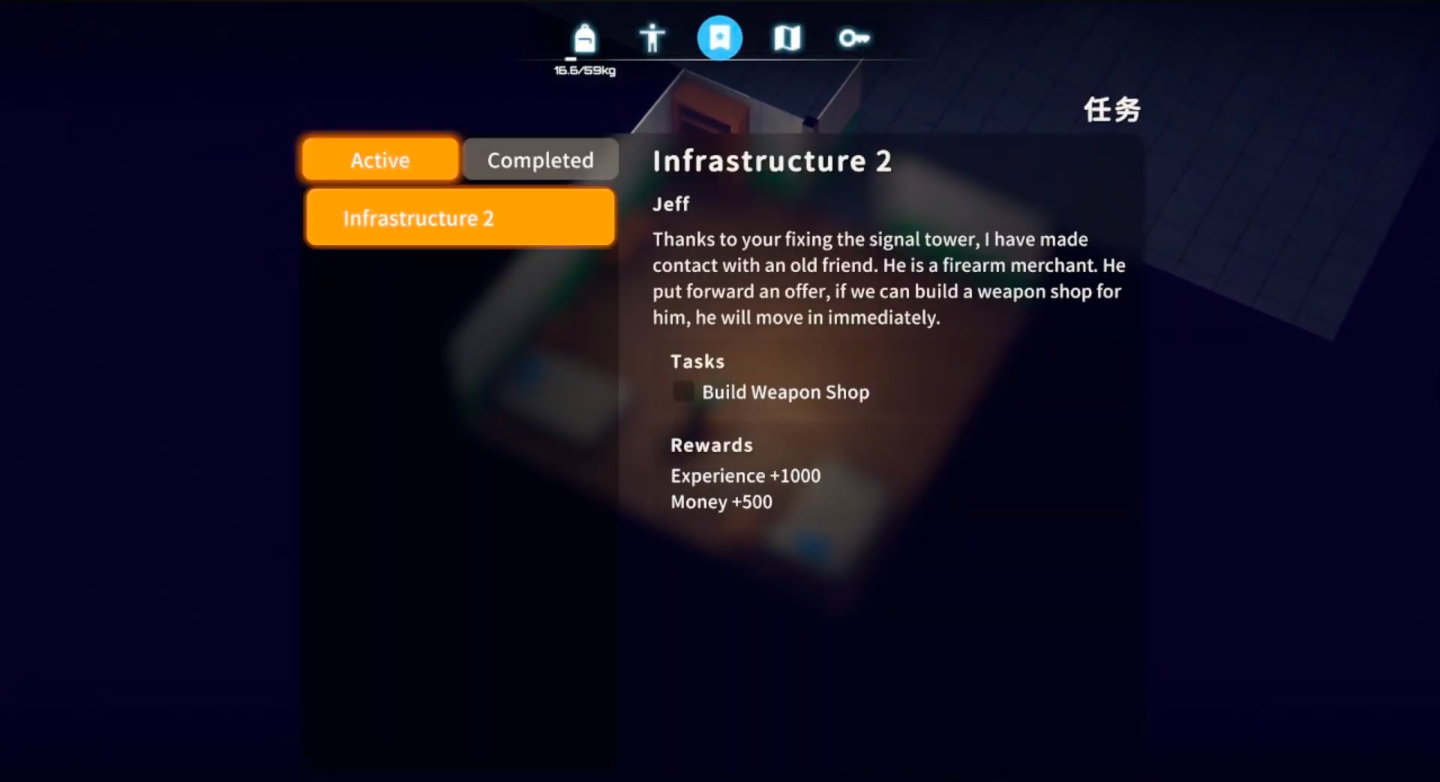Mark the weapon shop objective complete
The height and width of the screenshot is (782, 1440).
(x=682, y=391)
